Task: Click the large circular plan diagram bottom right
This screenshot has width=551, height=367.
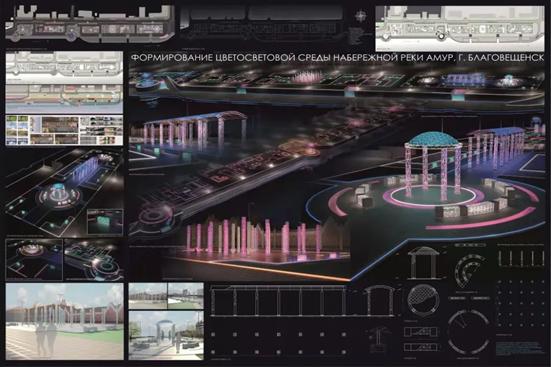Action: pyautogui.click(x=469, y=332)
